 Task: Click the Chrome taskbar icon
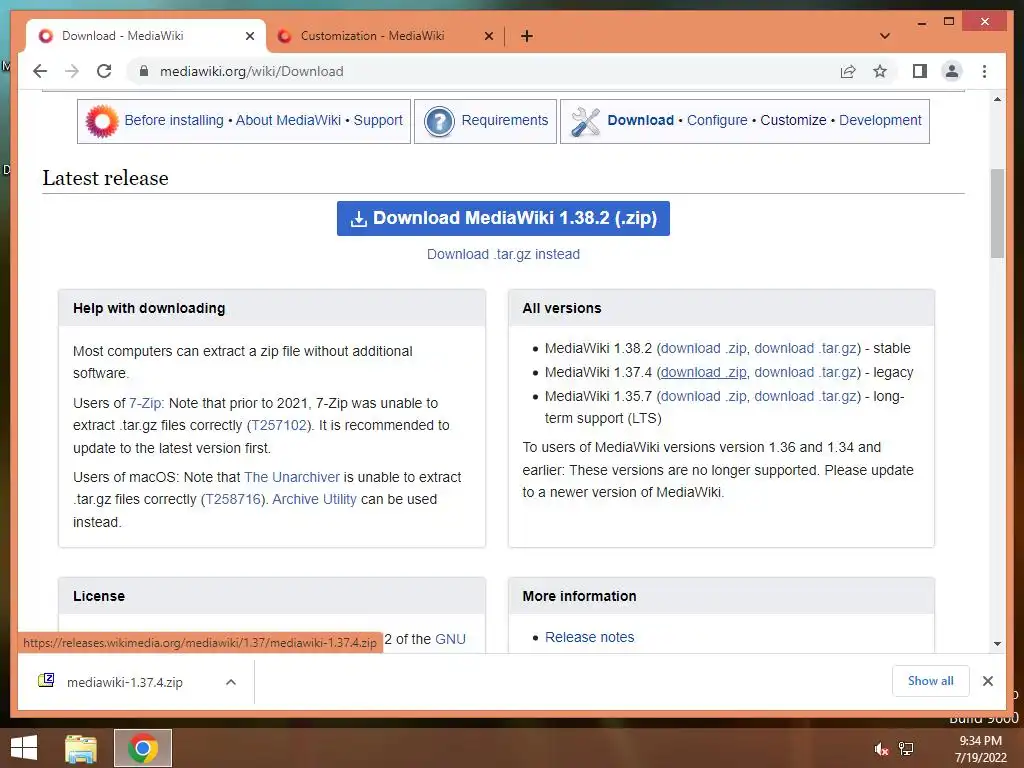143,748
